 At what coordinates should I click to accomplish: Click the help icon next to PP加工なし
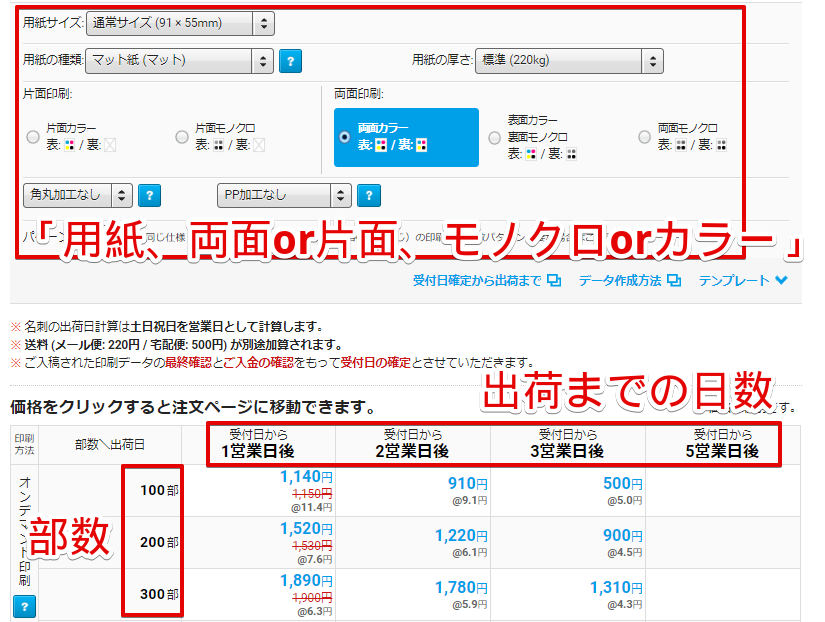click(368, 195)
